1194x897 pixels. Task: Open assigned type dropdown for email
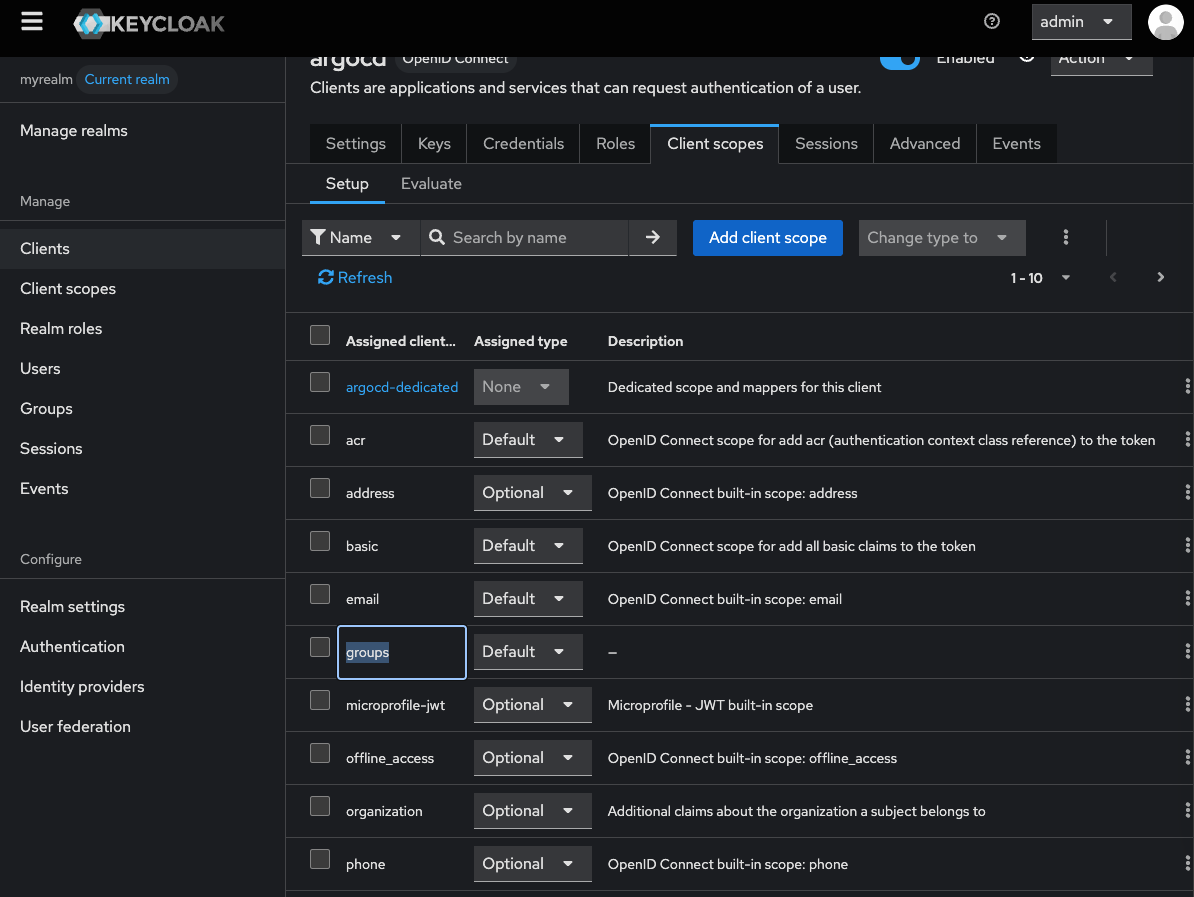[x=528, y=599]
